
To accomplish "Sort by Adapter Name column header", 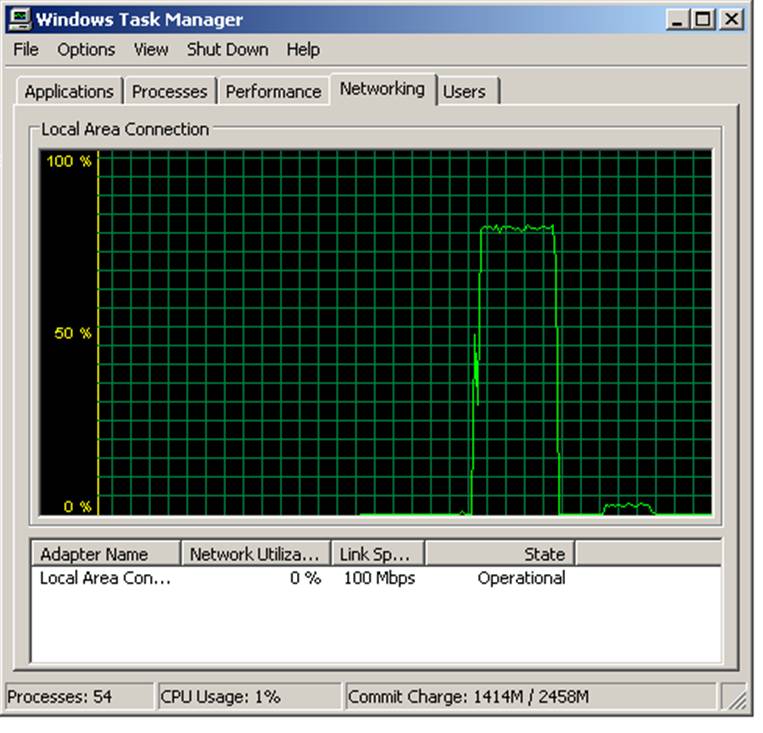I will (x=106, y=554).
